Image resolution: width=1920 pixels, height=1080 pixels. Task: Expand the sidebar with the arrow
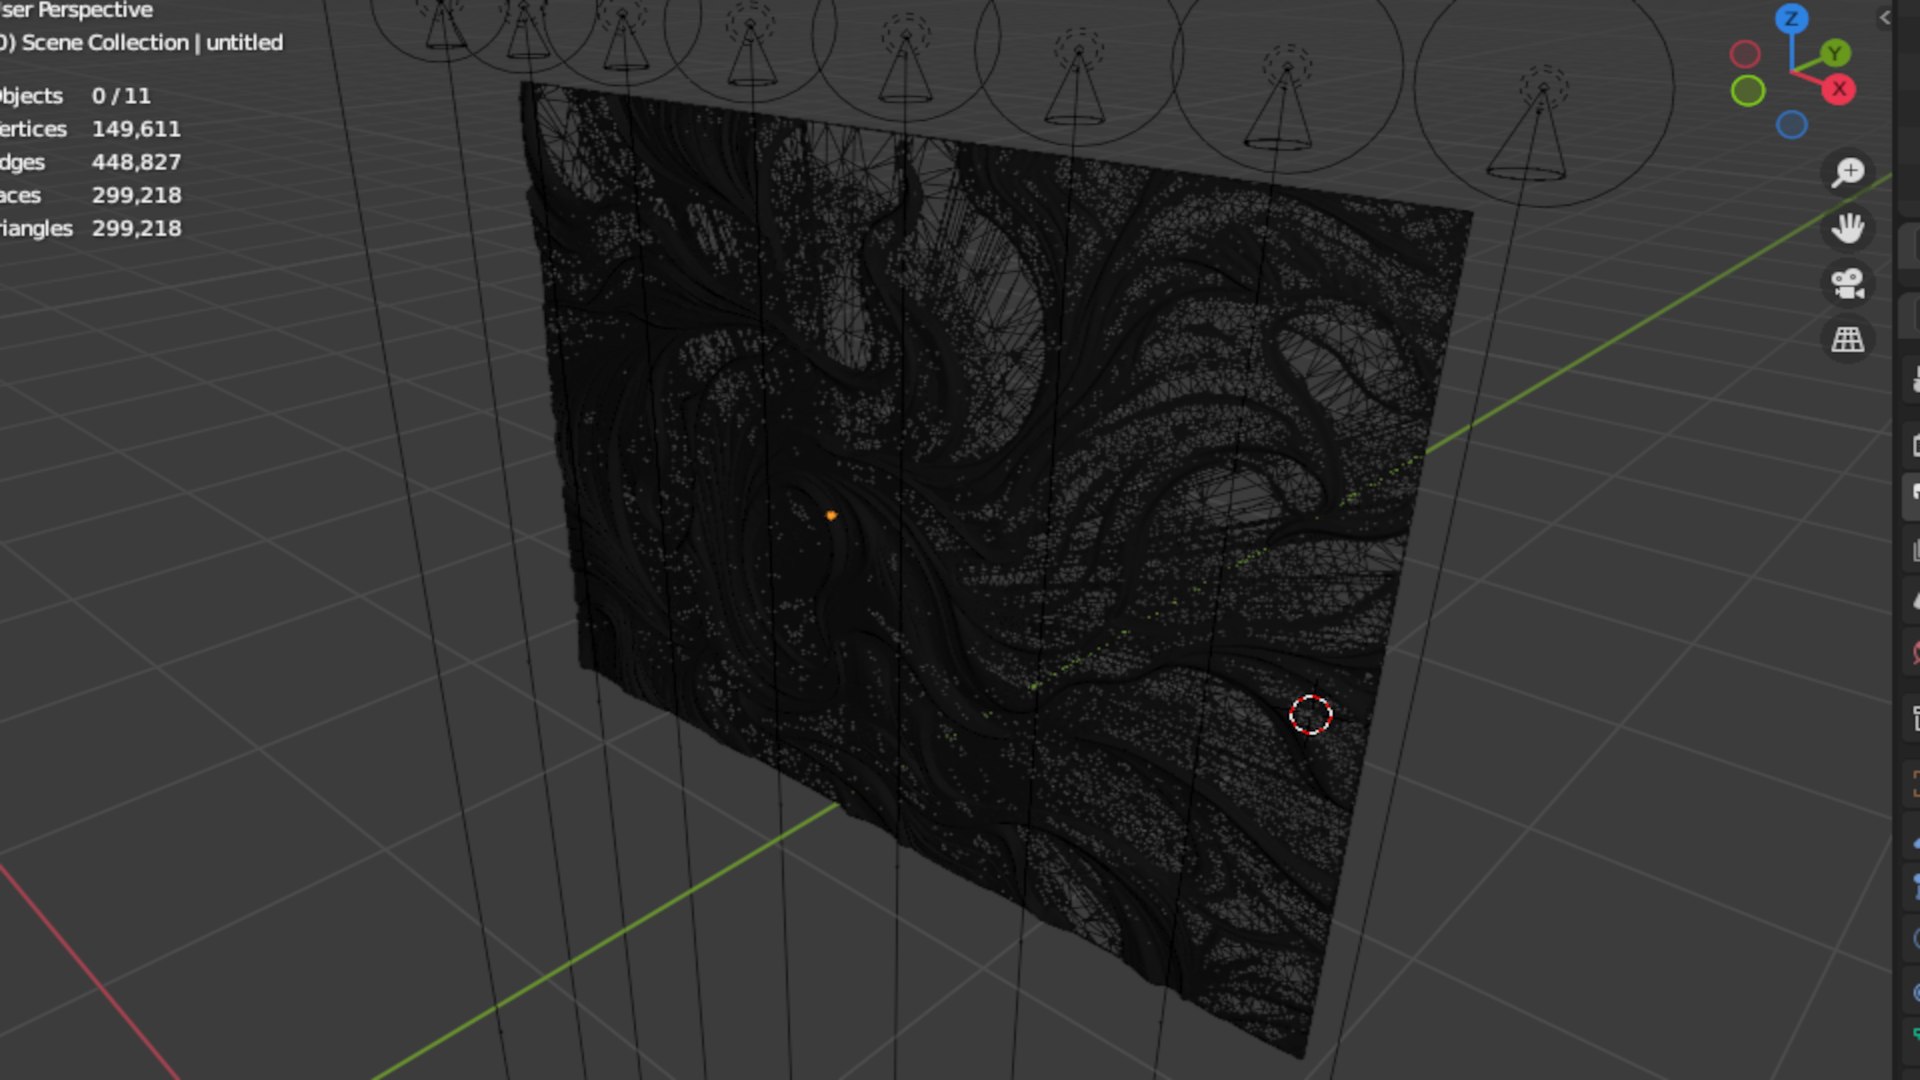click(1885, 17)
